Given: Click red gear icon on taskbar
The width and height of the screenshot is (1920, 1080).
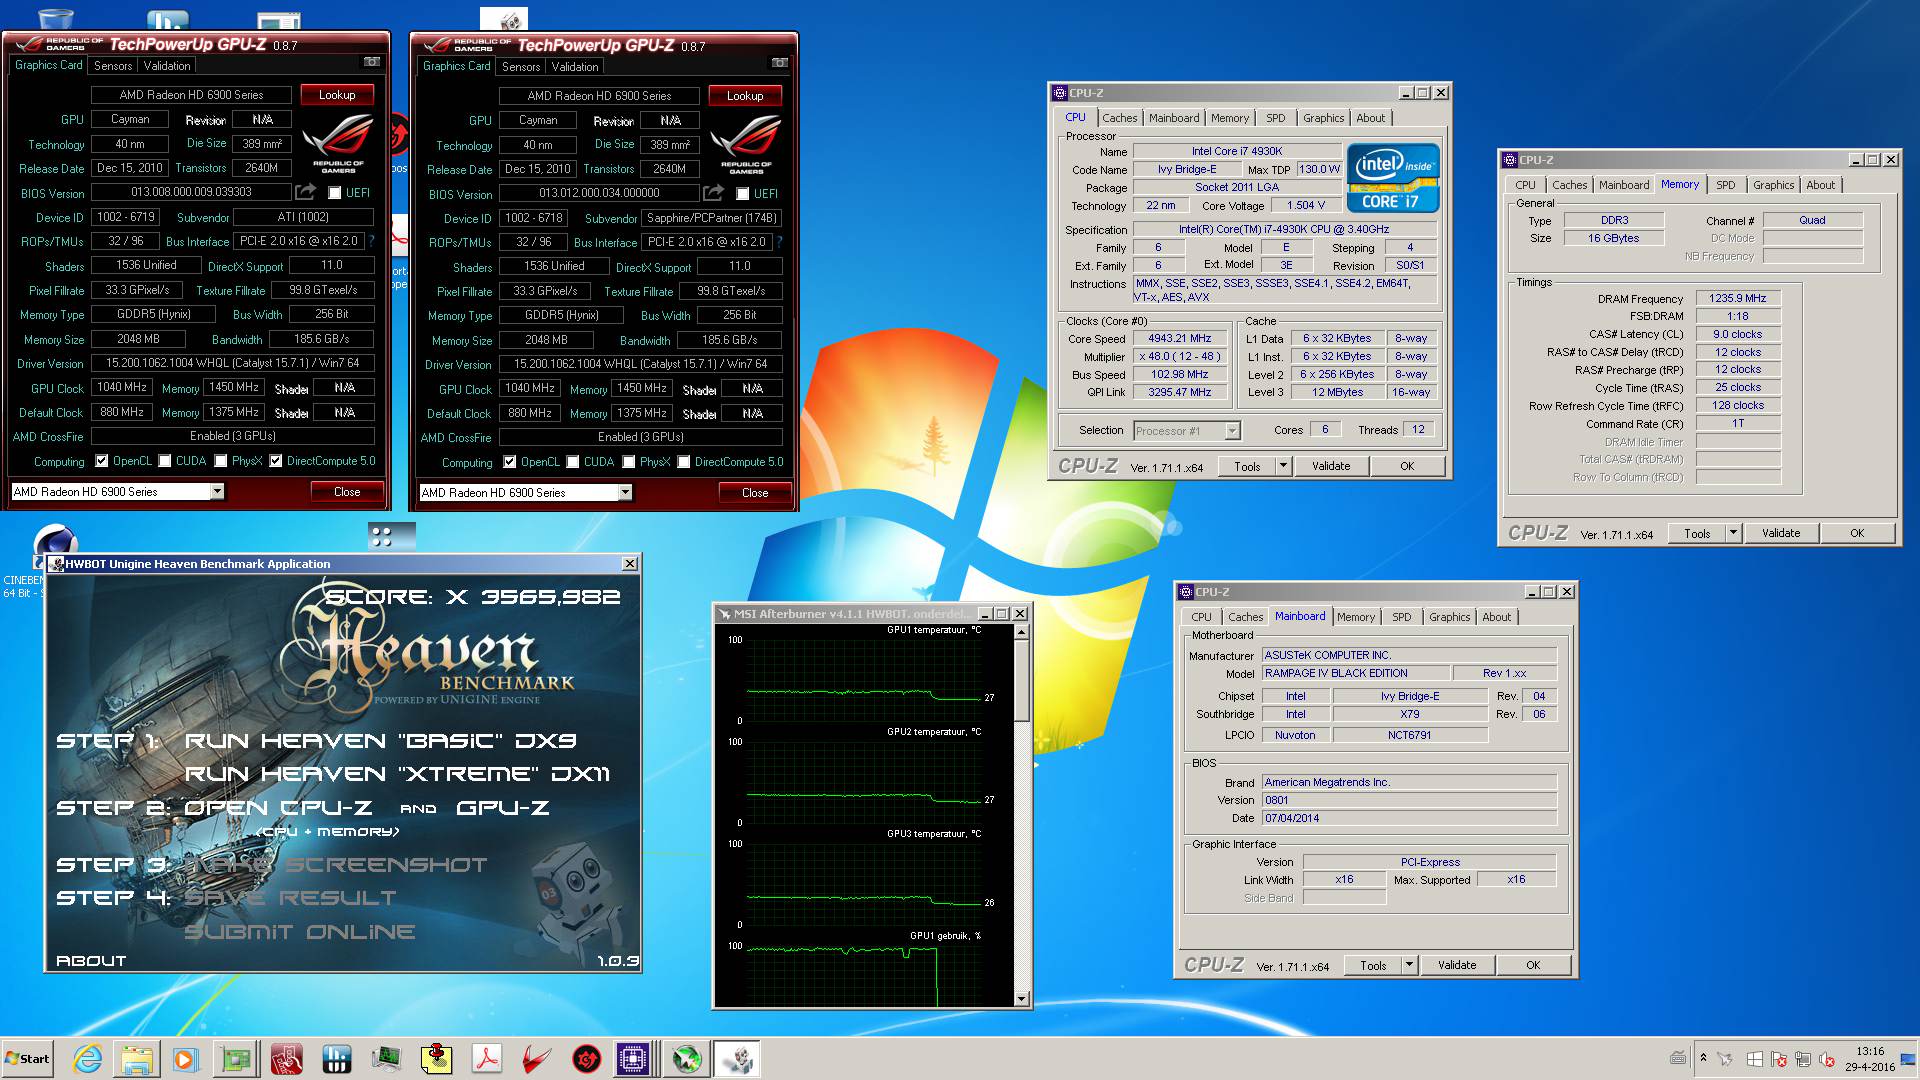Looking at the screenshot, I should tap(587, 1059).
